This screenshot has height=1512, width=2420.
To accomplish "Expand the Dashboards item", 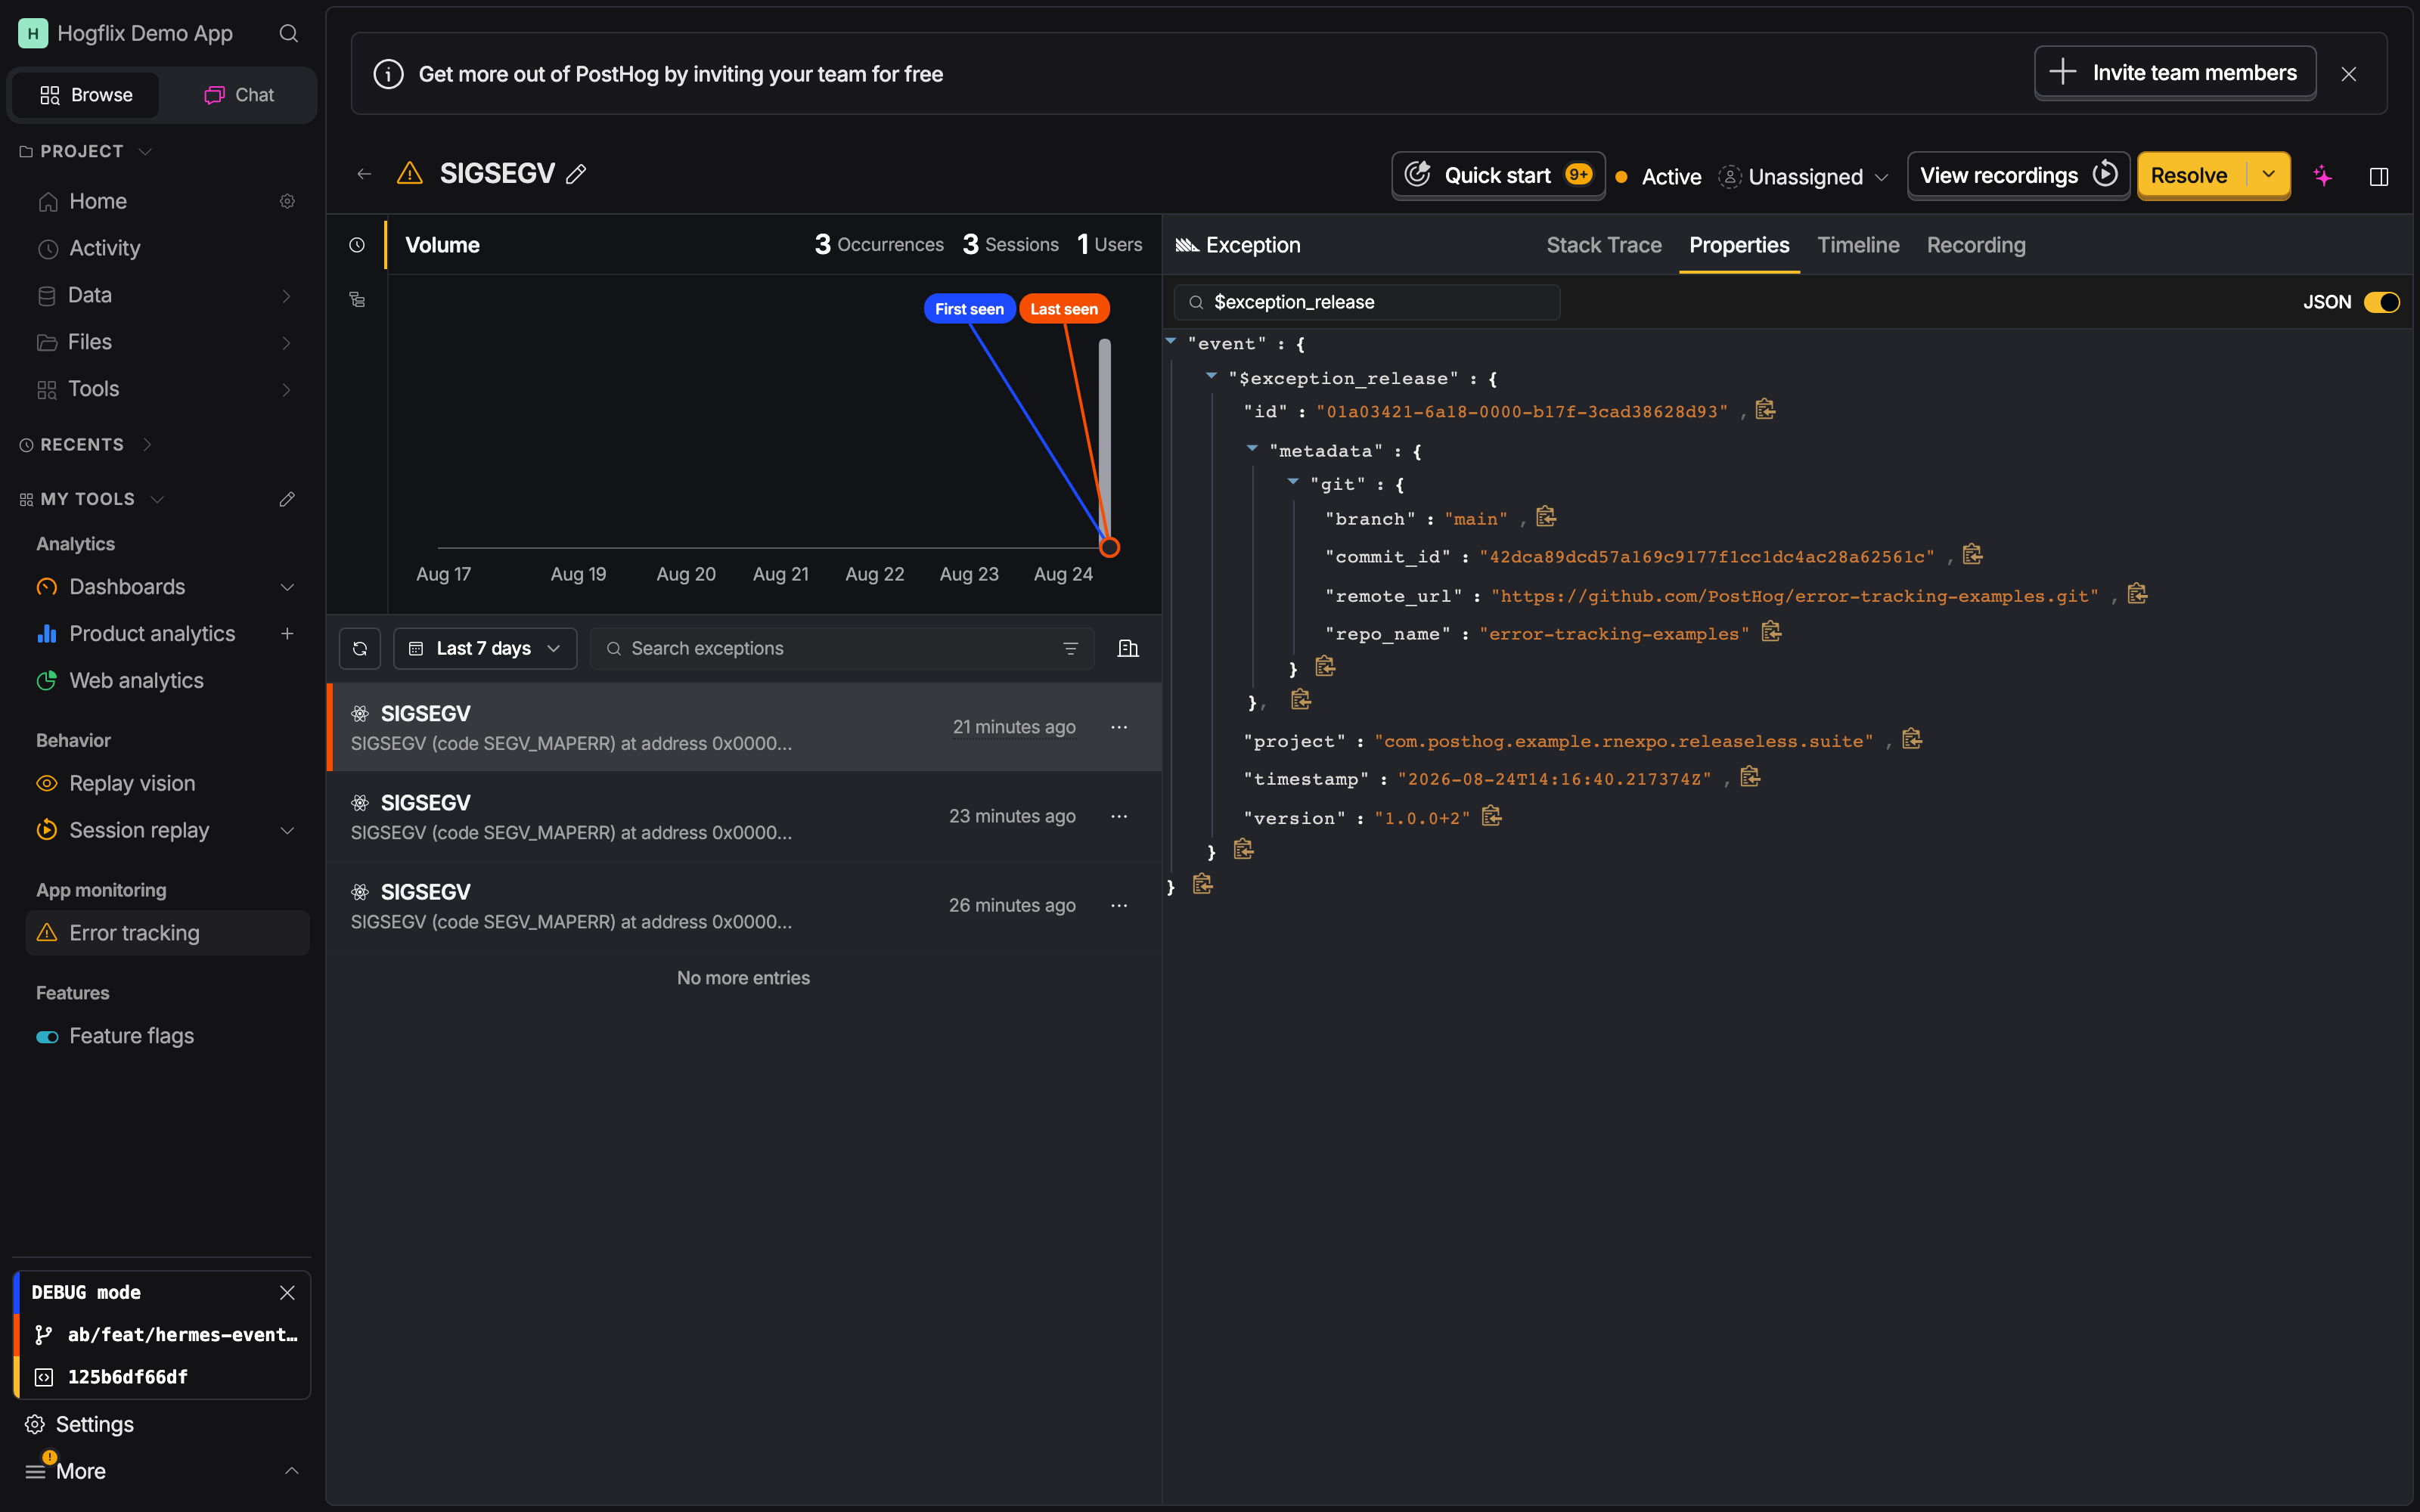I will (287, 587).
